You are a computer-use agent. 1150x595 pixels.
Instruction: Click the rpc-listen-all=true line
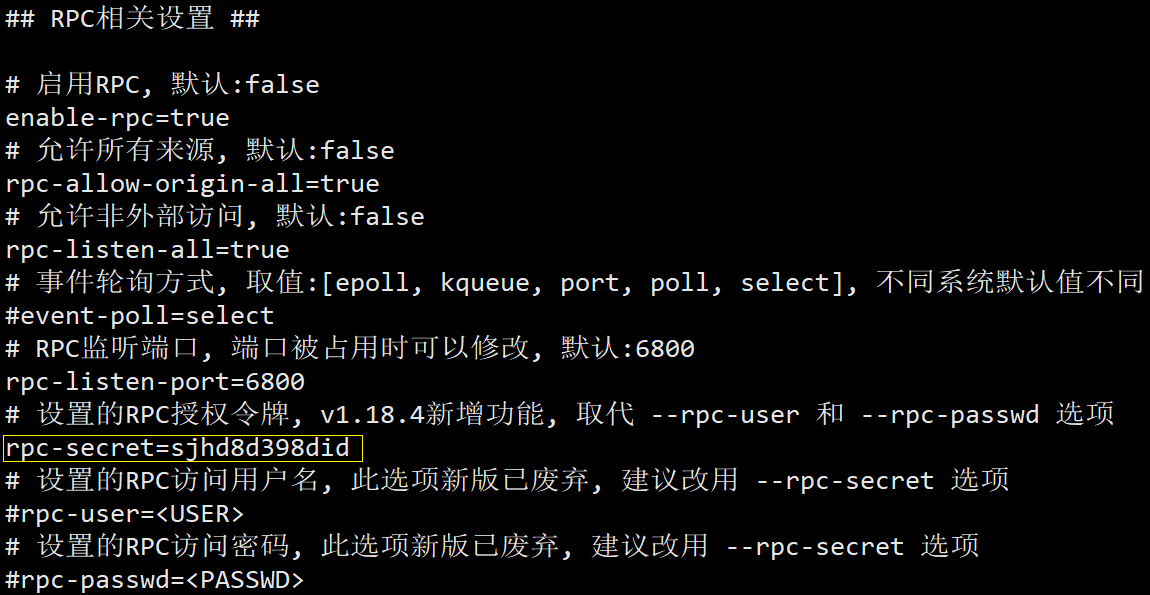pos(147,250)
